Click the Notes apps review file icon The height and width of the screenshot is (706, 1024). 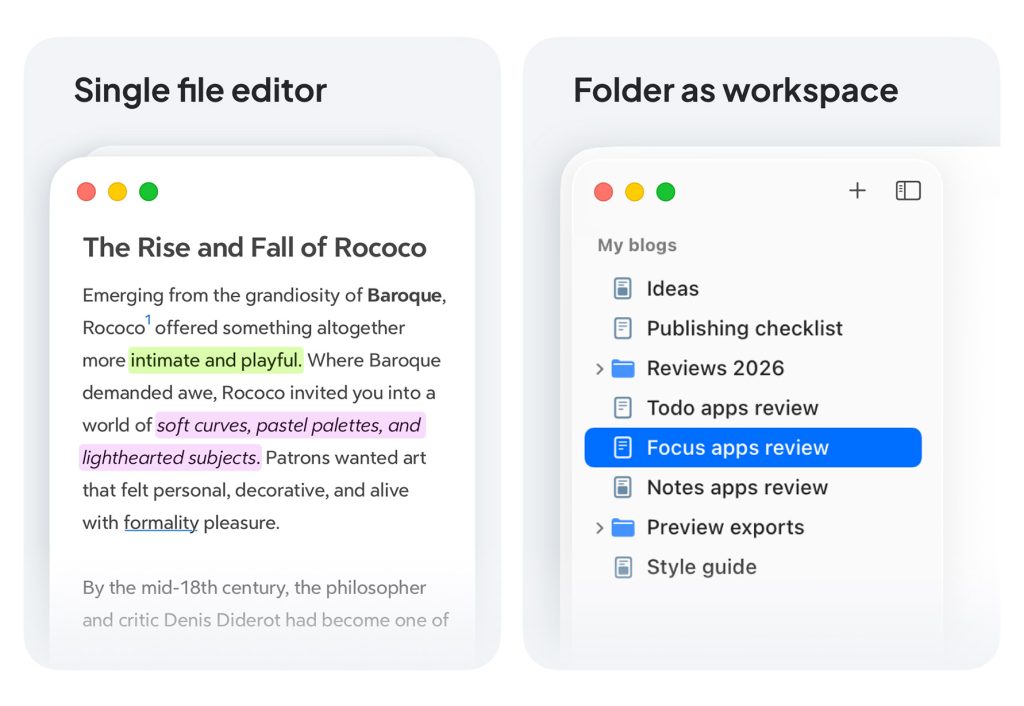pos(623,487)
